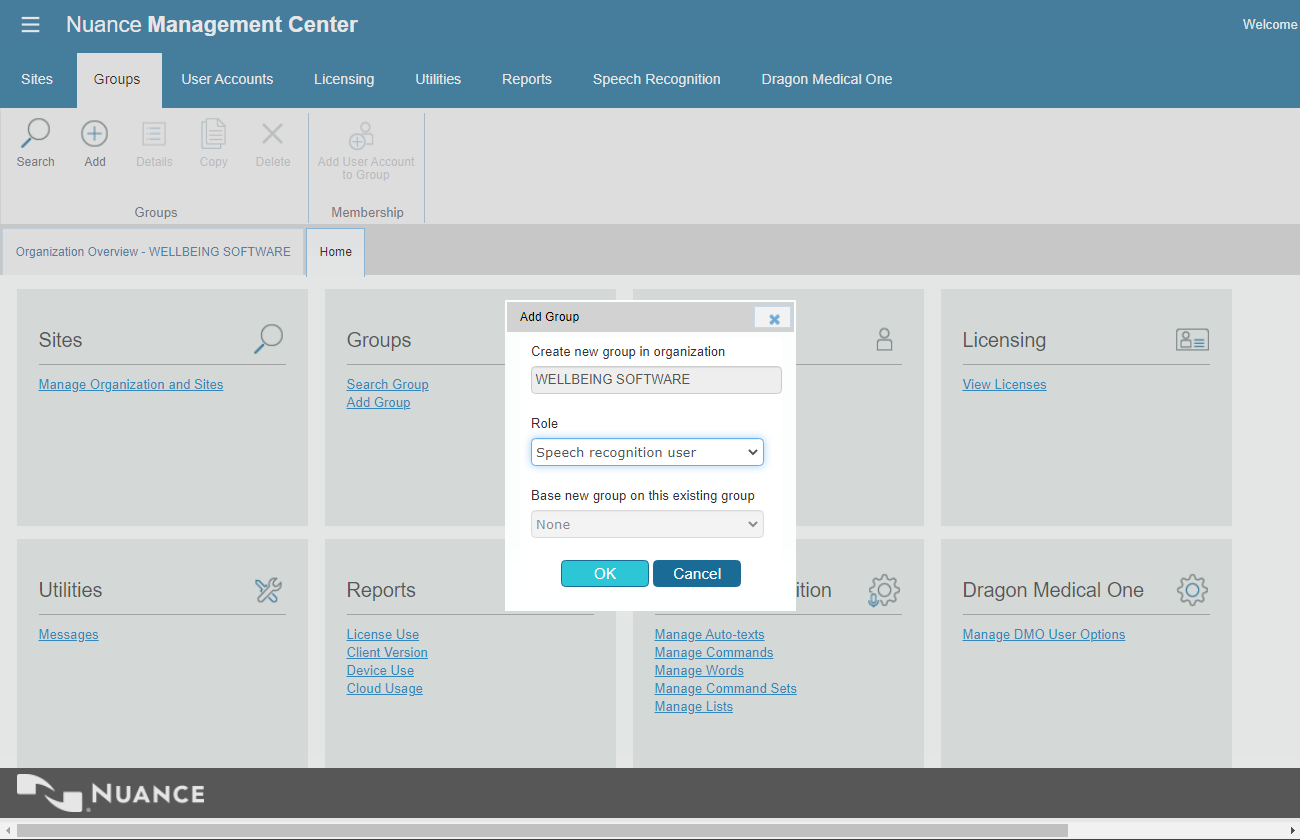This screenshot has height=840, width=1300.
Task: Open the hamburger navigation menu
Action: tap(30, 25)
